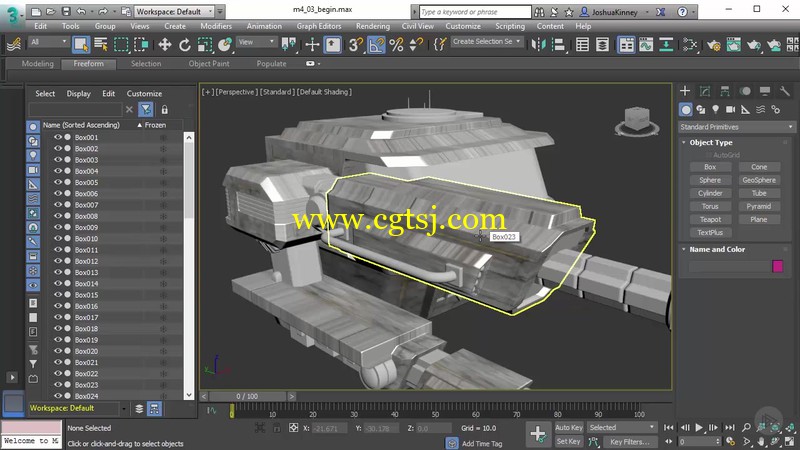800x450 pixels.
Task: Open the Create panel tab
Action: point(685,91)
